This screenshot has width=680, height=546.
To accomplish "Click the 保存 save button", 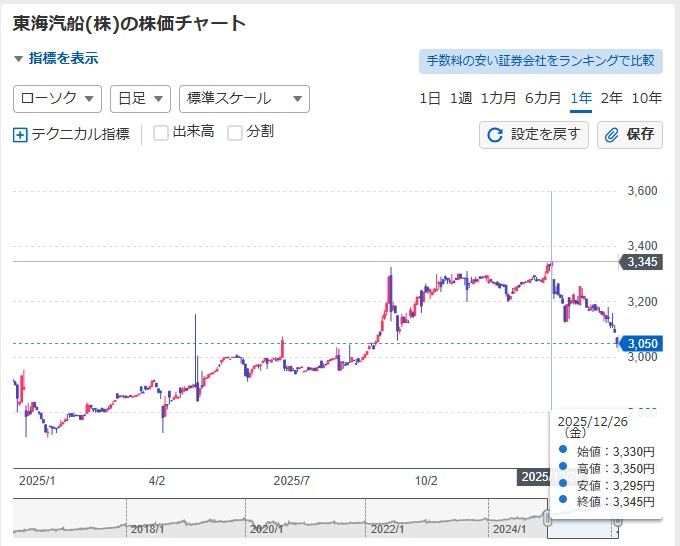I will (630, 135).
